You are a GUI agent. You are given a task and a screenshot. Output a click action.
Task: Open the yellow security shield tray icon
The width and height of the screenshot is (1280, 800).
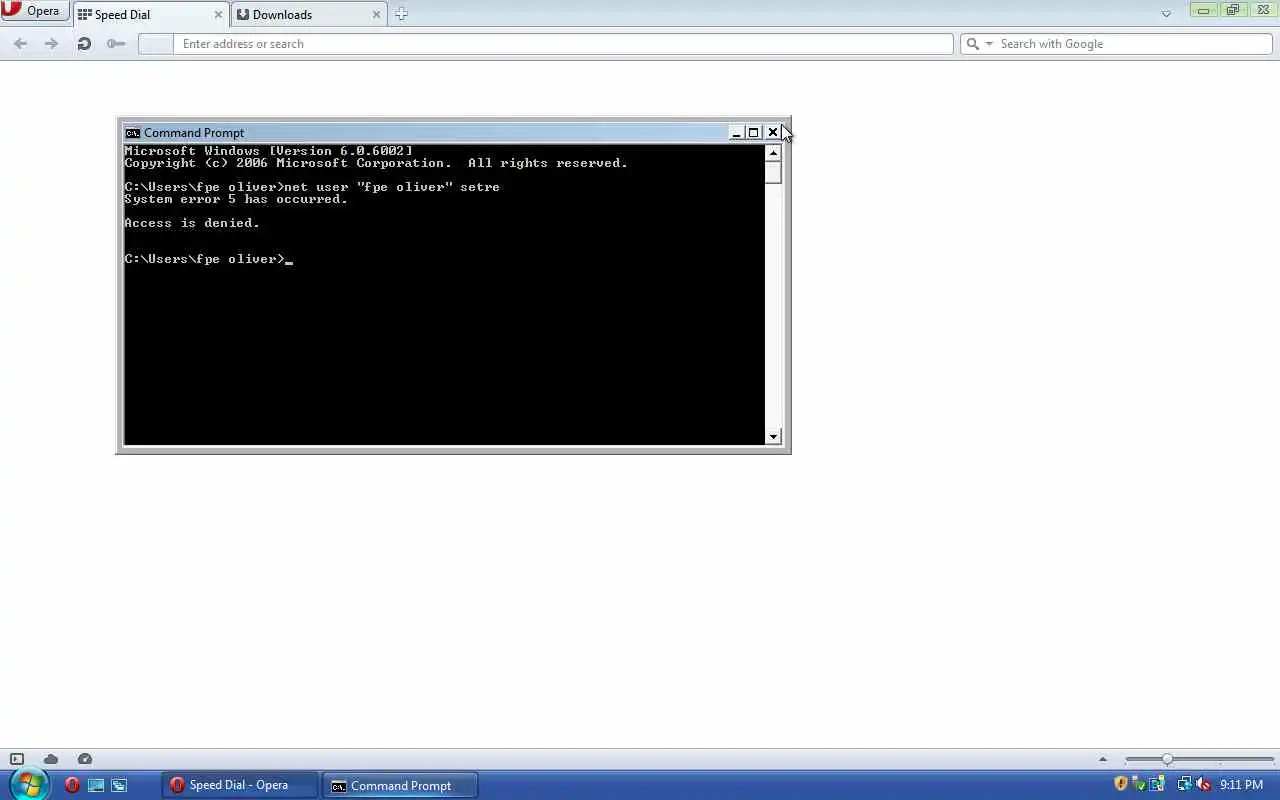[1121, 785]
